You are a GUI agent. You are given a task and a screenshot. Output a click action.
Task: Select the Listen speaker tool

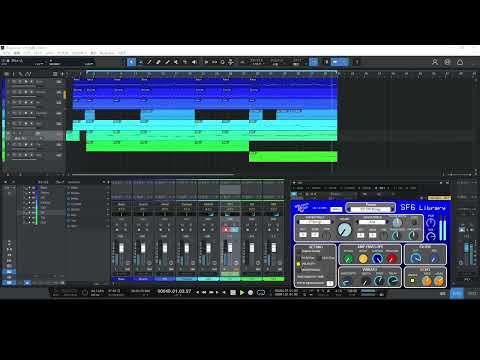pos(194,62)
